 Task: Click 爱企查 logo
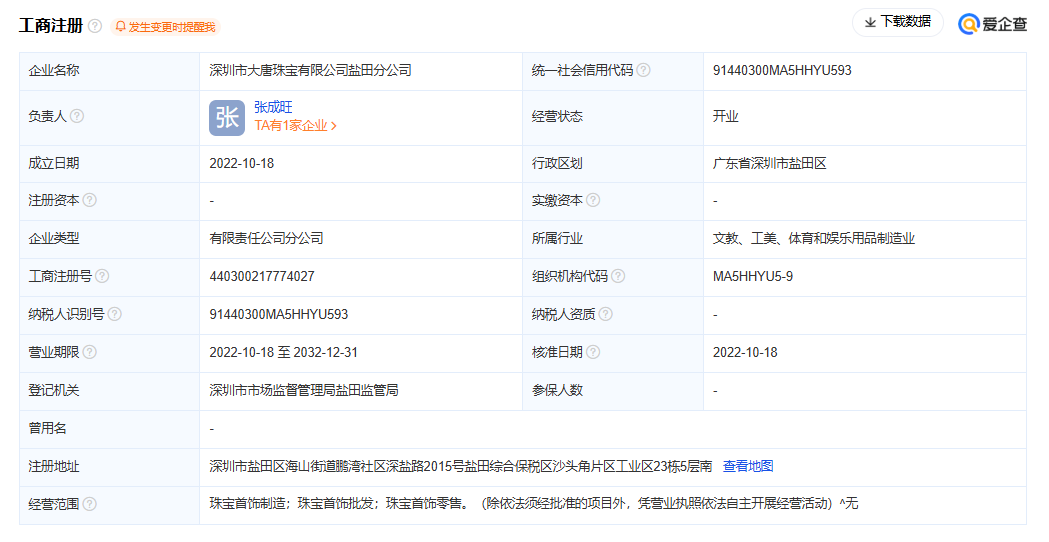(x=992, y=24)
